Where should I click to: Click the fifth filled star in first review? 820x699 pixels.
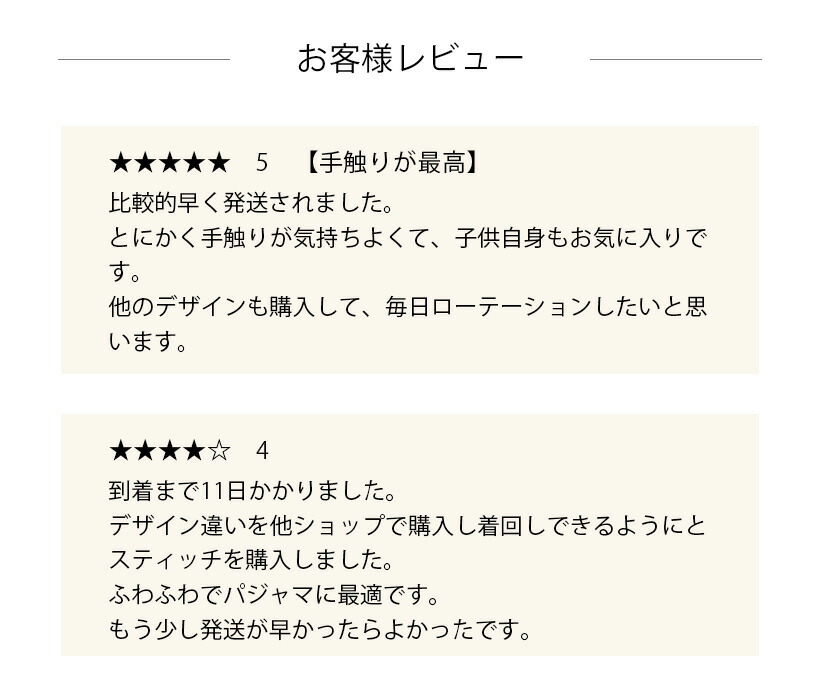click(x=219, y=163)
